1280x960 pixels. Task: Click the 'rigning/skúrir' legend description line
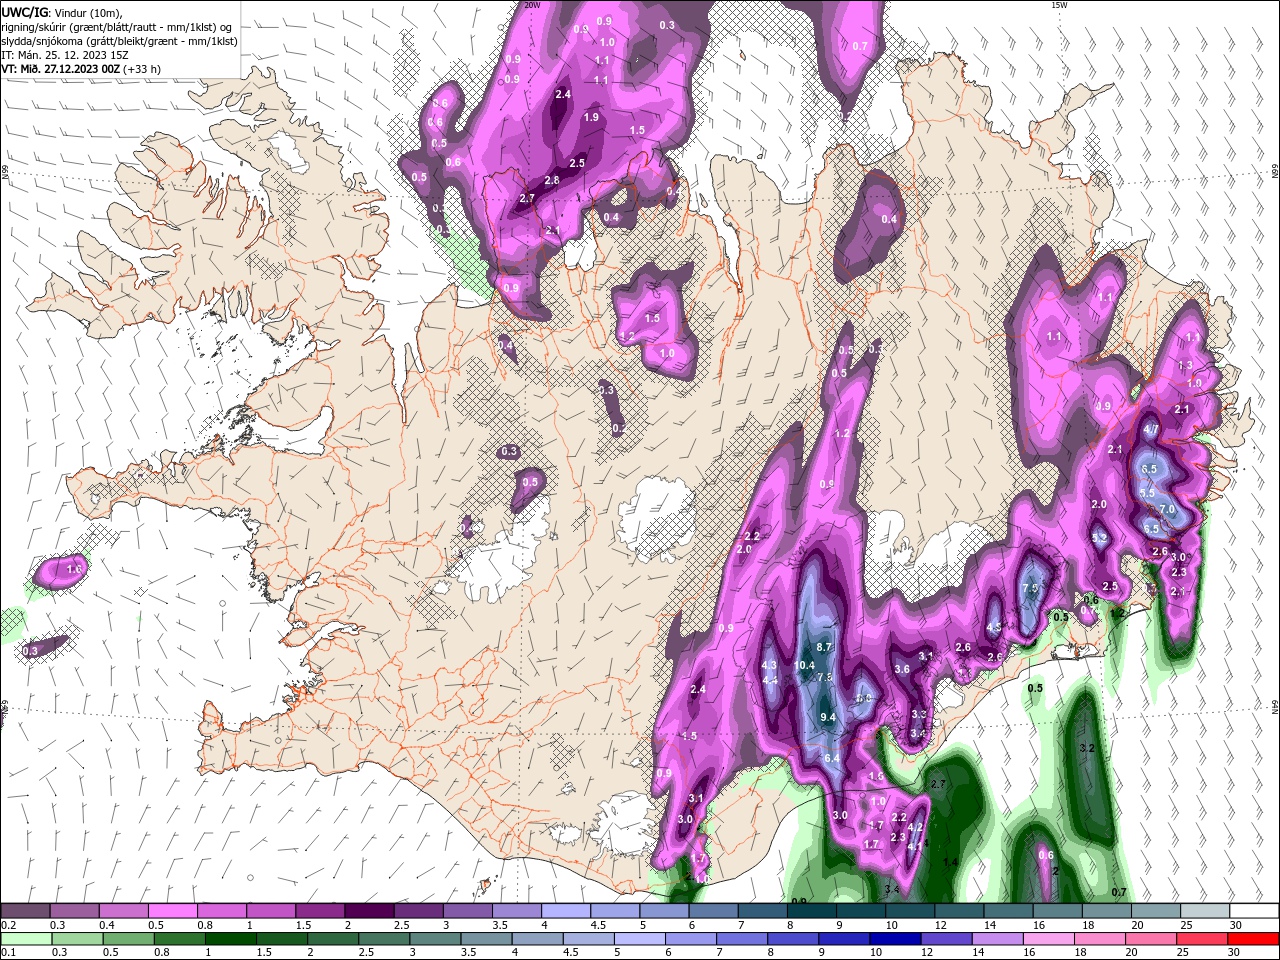(117, 26)
